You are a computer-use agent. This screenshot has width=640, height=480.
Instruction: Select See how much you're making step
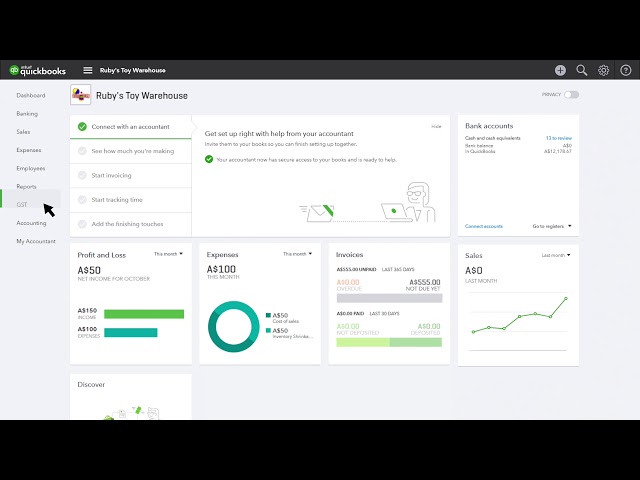(131, 151)
